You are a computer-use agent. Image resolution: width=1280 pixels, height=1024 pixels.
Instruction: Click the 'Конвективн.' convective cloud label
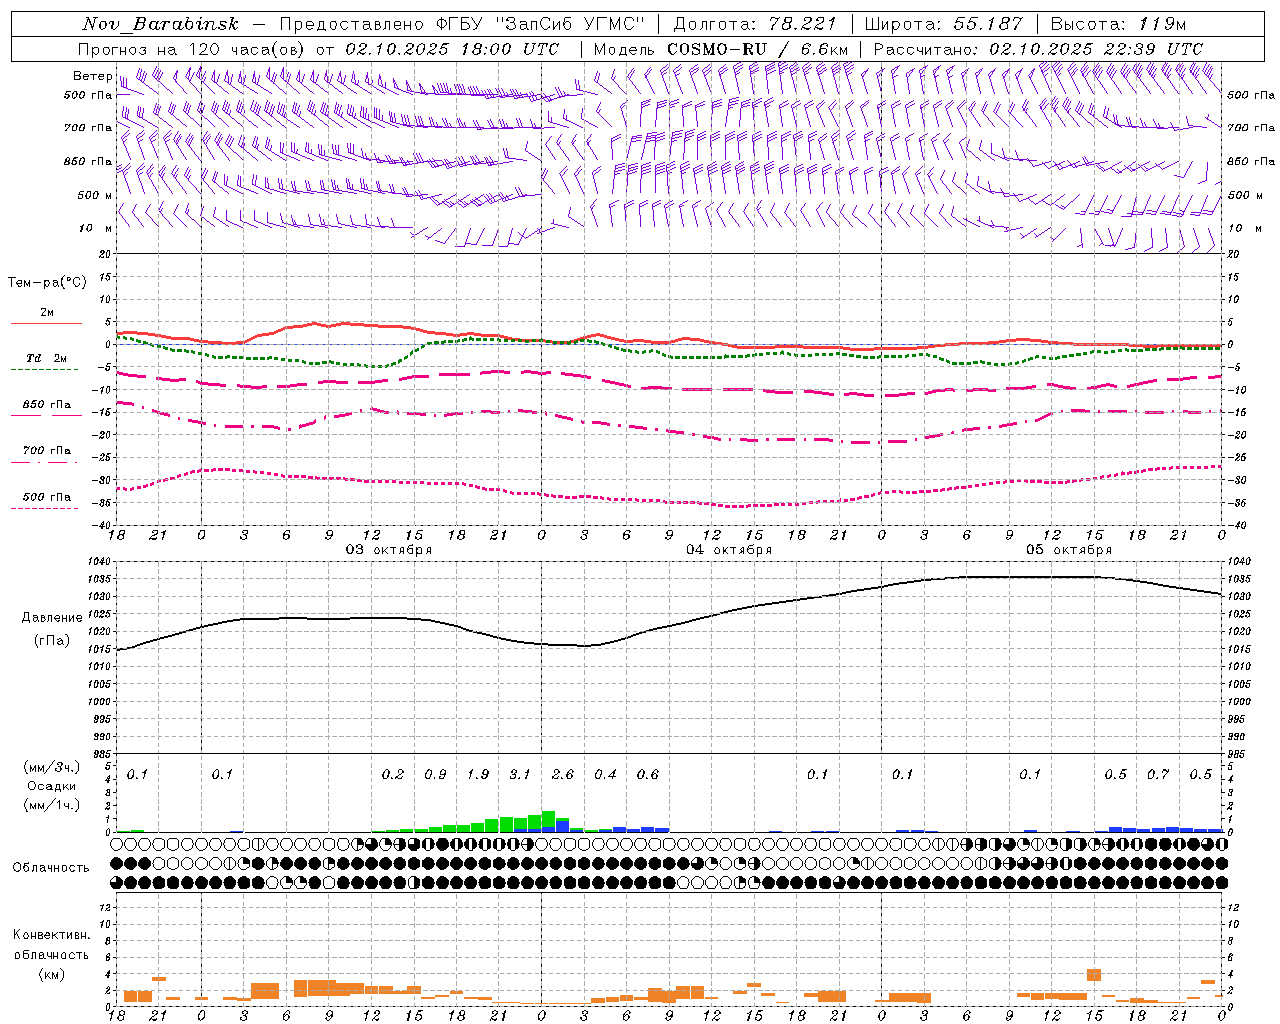(51, 935)
